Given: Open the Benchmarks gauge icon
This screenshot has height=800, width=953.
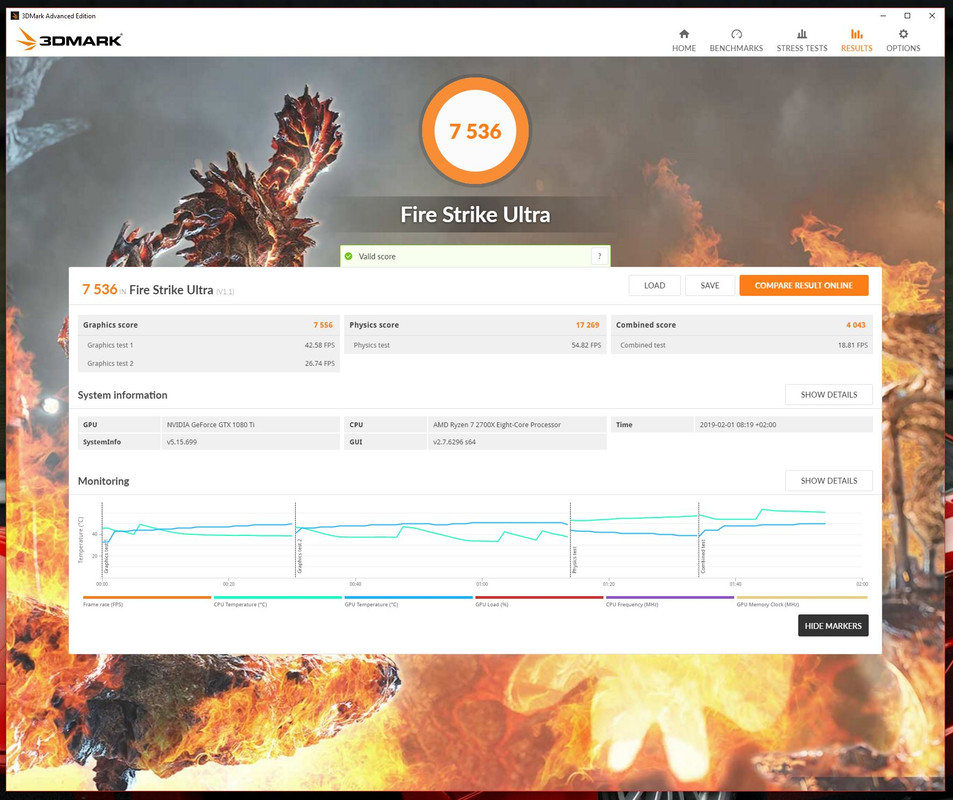Looking at the screenshot, I should (x=736, y=34).
